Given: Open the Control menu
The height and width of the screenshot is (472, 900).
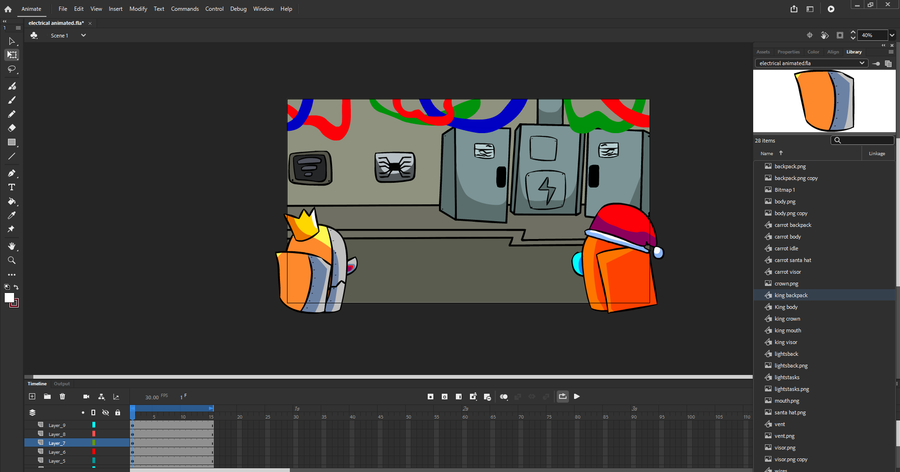Looking at the screenshot, I should pos(215,9).
